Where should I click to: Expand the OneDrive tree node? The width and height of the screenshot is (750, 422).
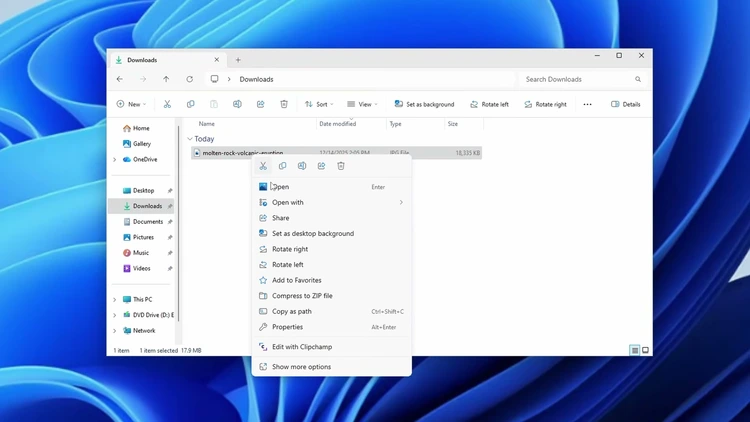[x=115, y=159]
